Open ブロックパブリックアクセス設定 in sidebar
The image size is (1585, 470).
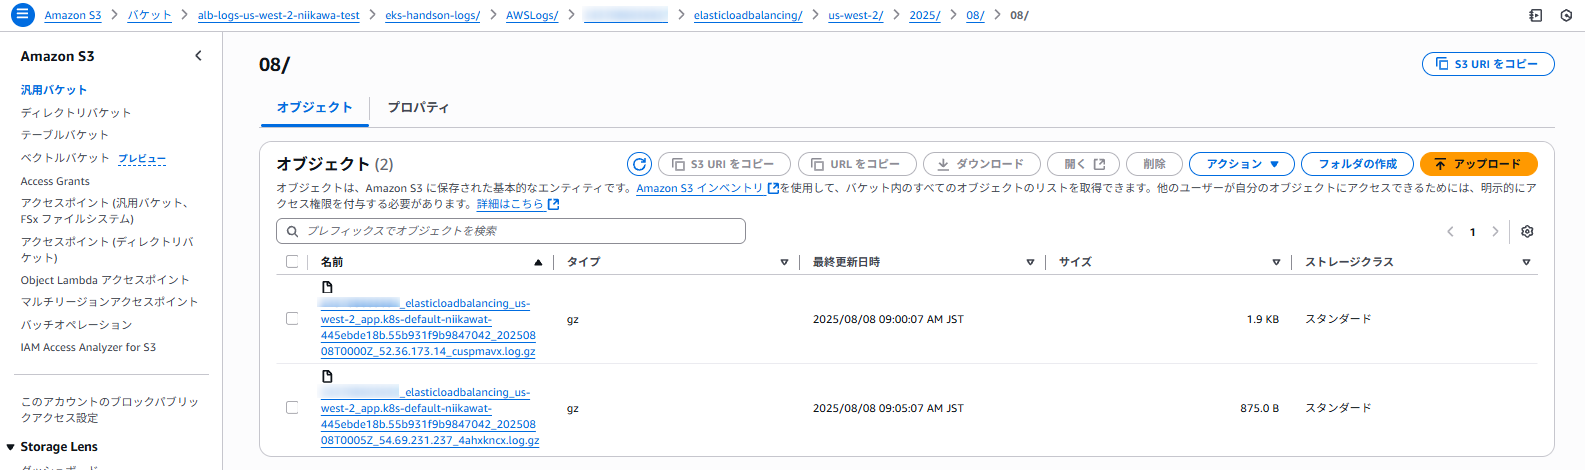click(x=110, y=409)
